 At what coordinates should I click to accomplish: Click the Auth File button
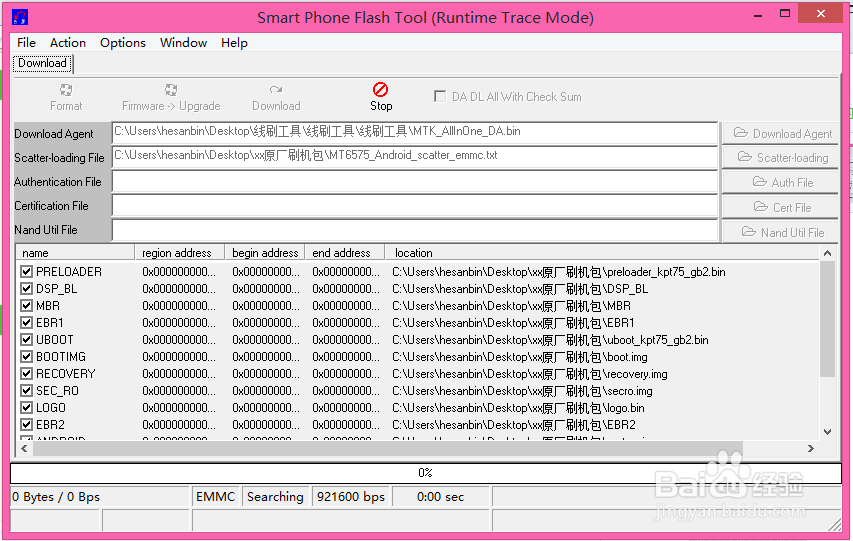780,182
